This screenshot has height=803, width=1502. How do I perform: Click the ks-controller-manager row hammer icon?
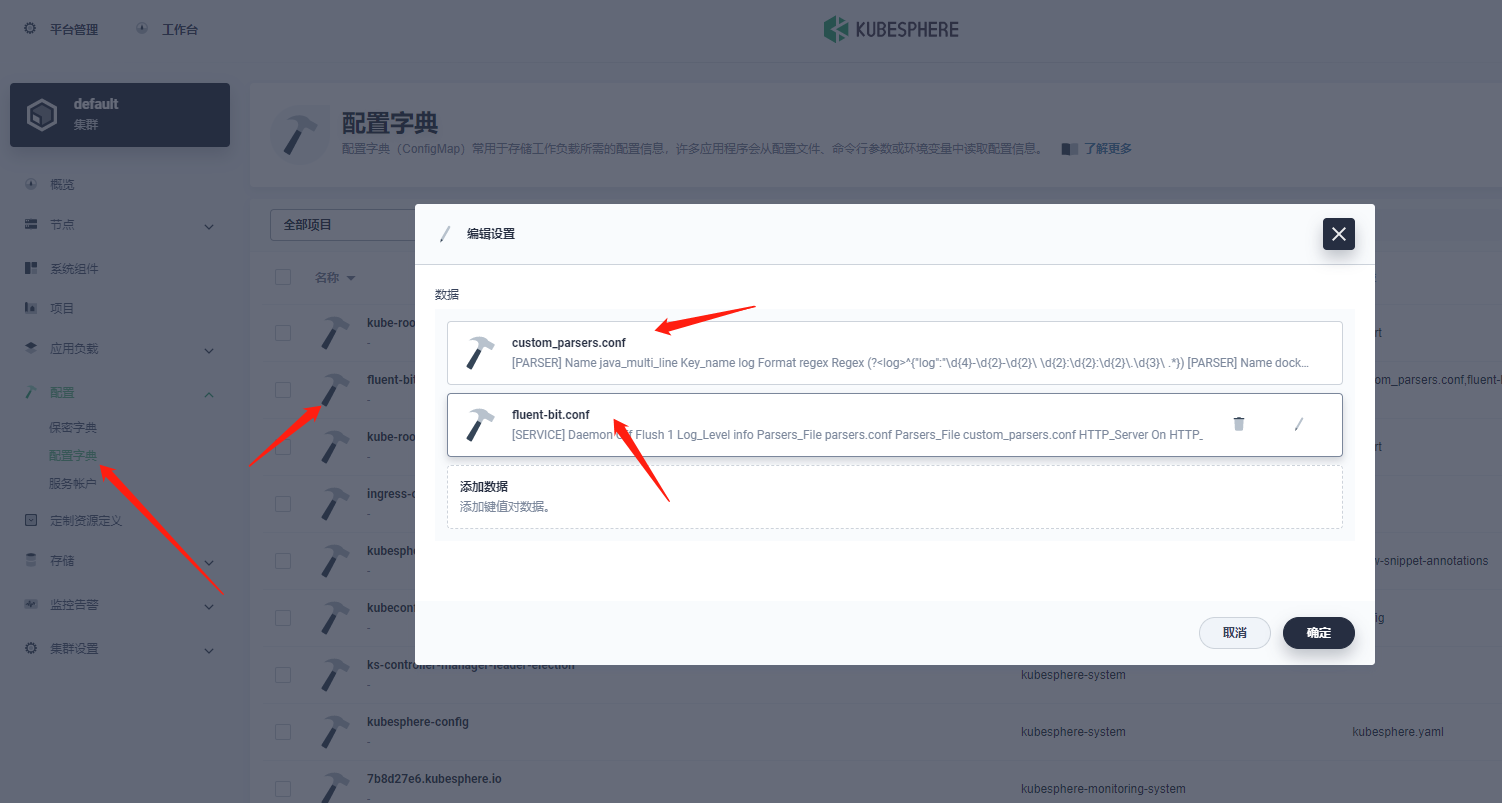tap(335, 675)
